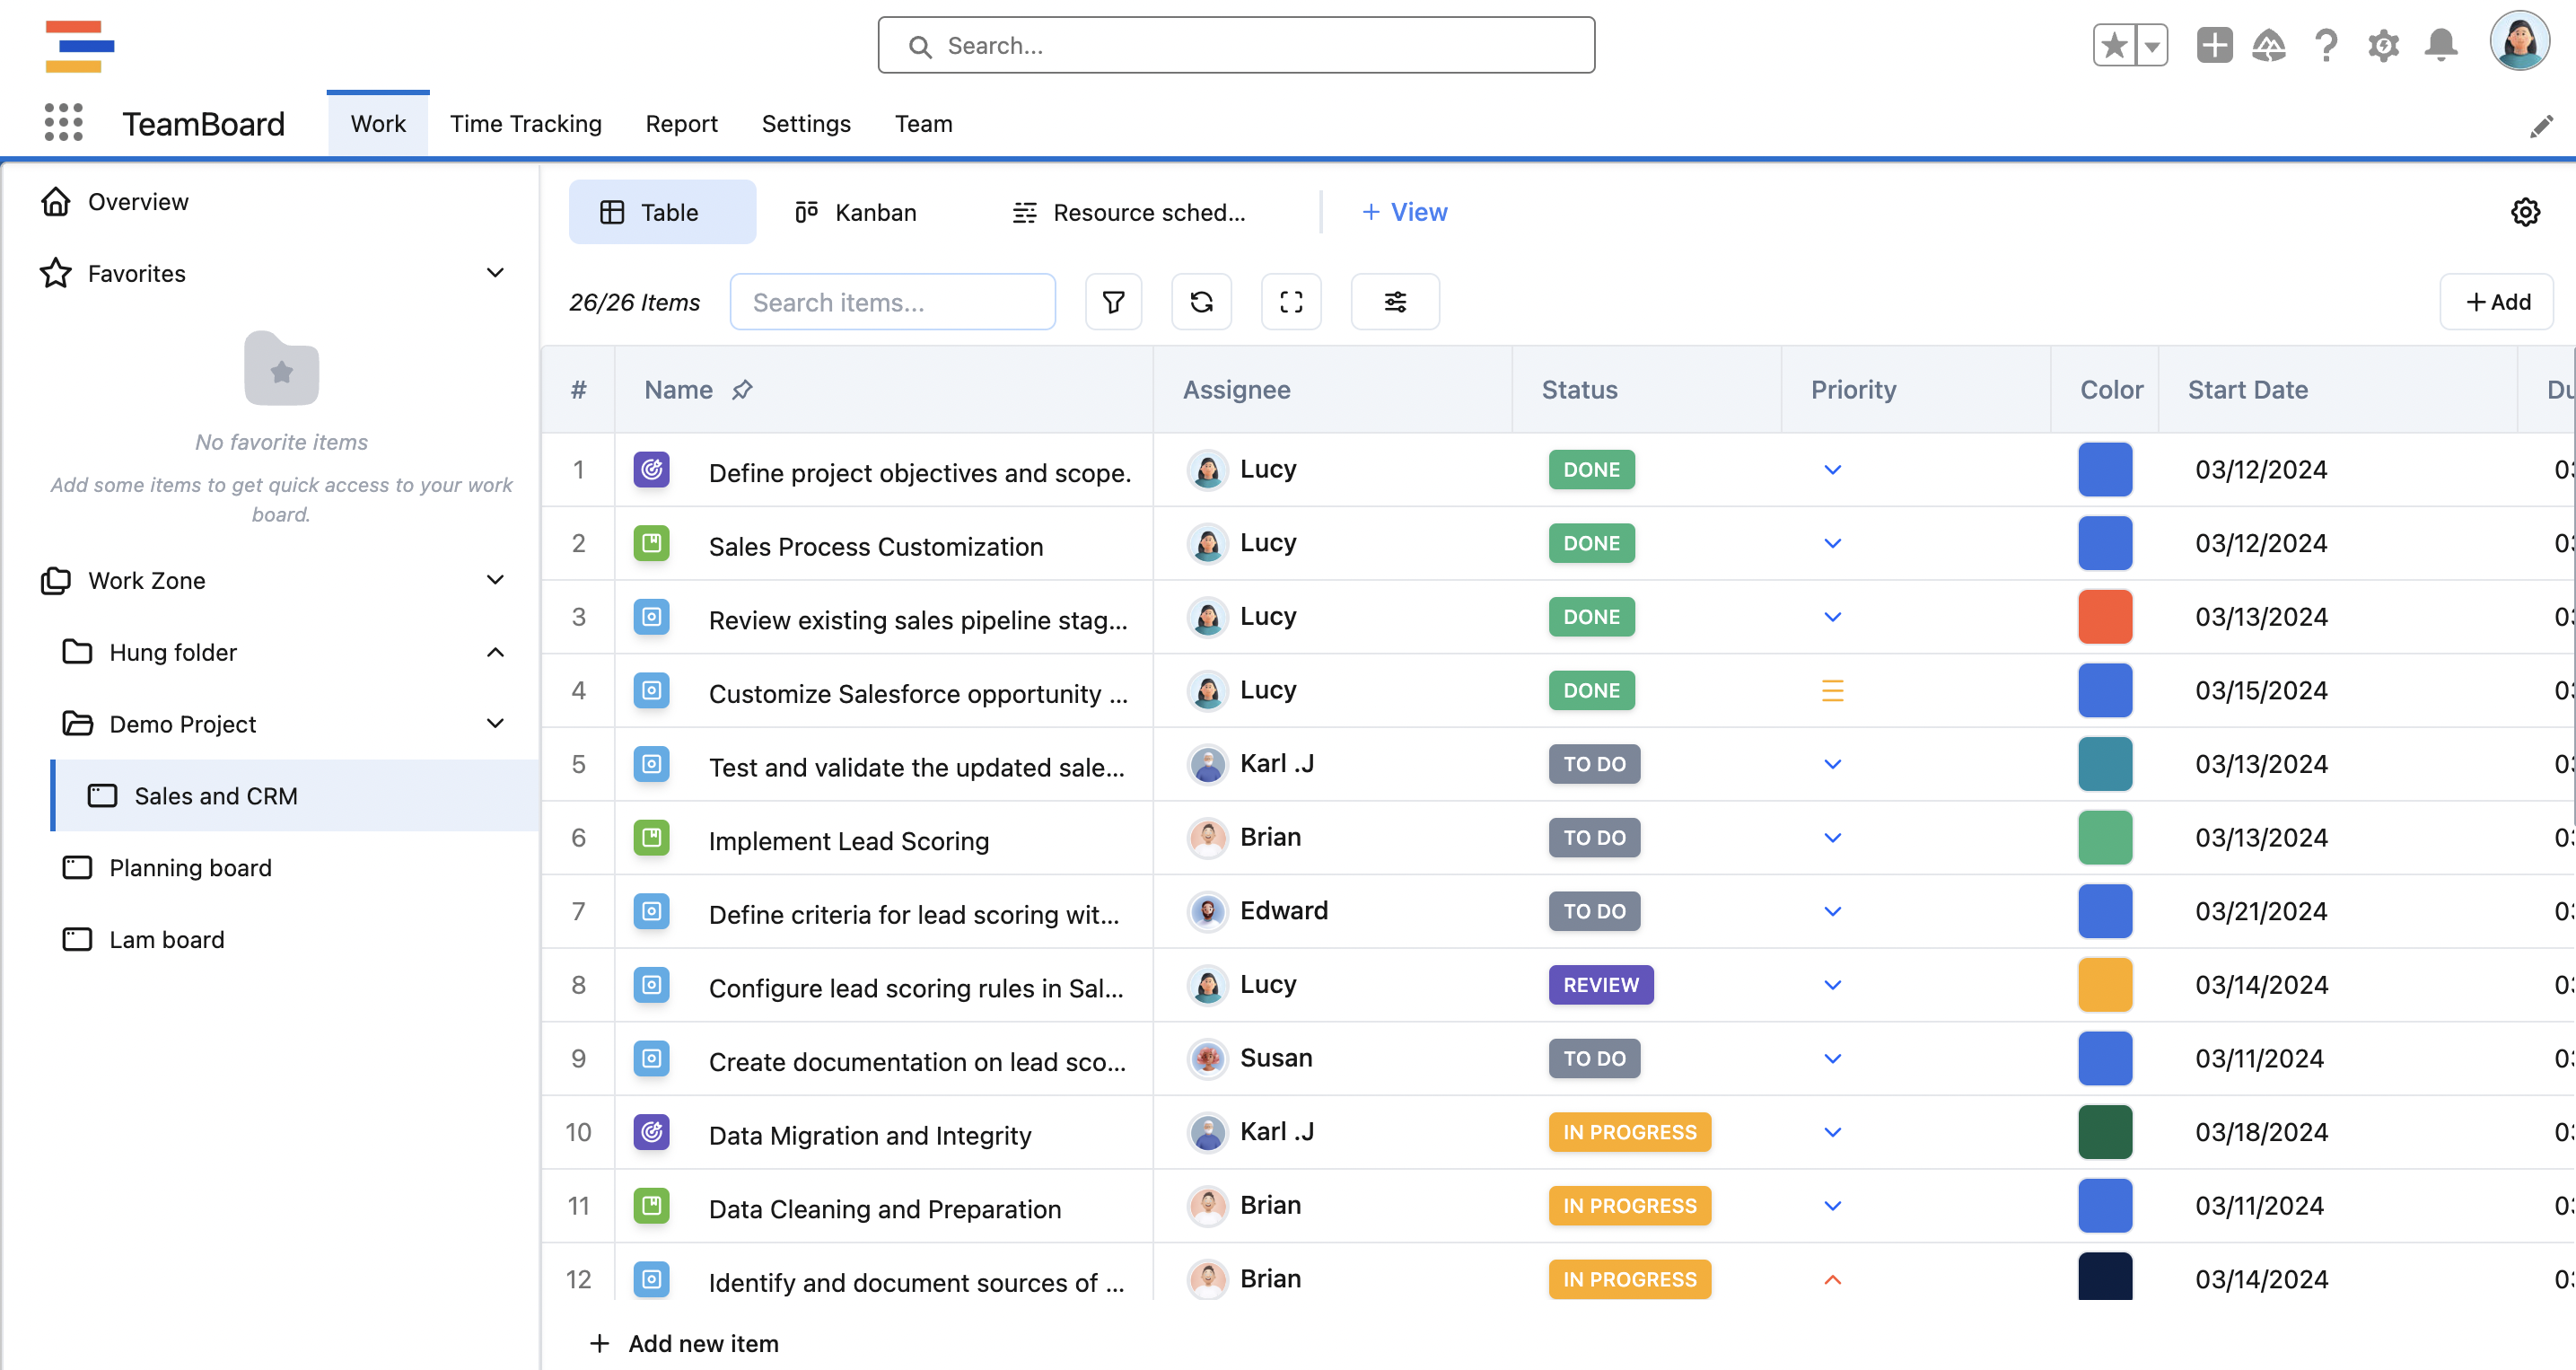This screenshot has width=2576, height=1370.
Task: Open the apps grid launcher icon
Action: [63, 123]
